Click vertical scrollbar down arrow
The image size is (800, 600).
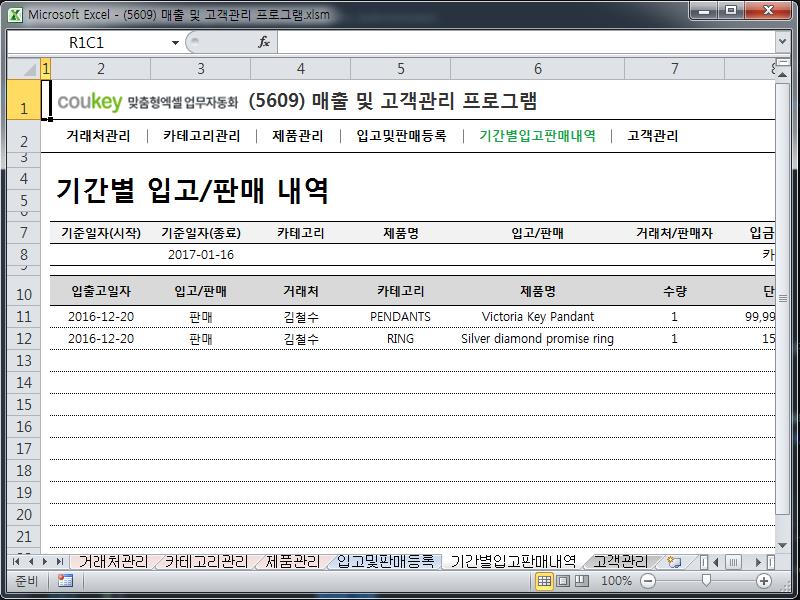(x=782, y=545)
